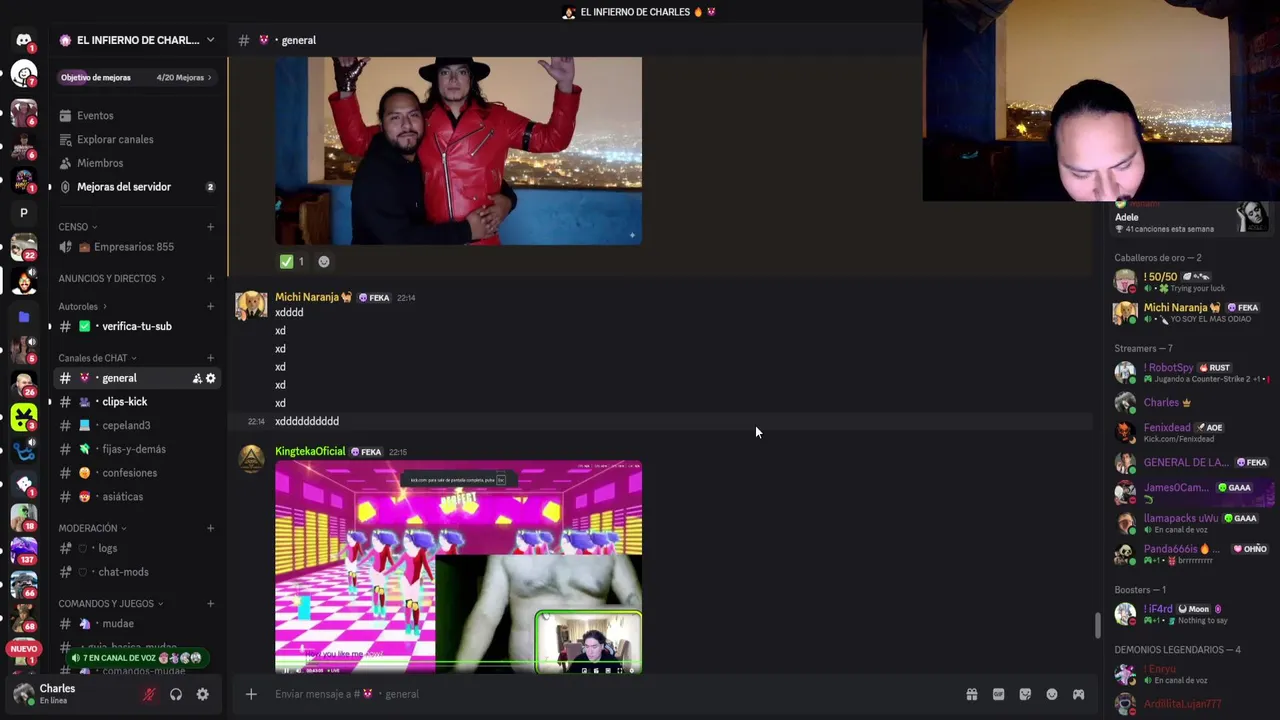Collapse COMANDOS Y JUEGOS category
This screenshot has width=1280, height=720.
tap(110, 604)
